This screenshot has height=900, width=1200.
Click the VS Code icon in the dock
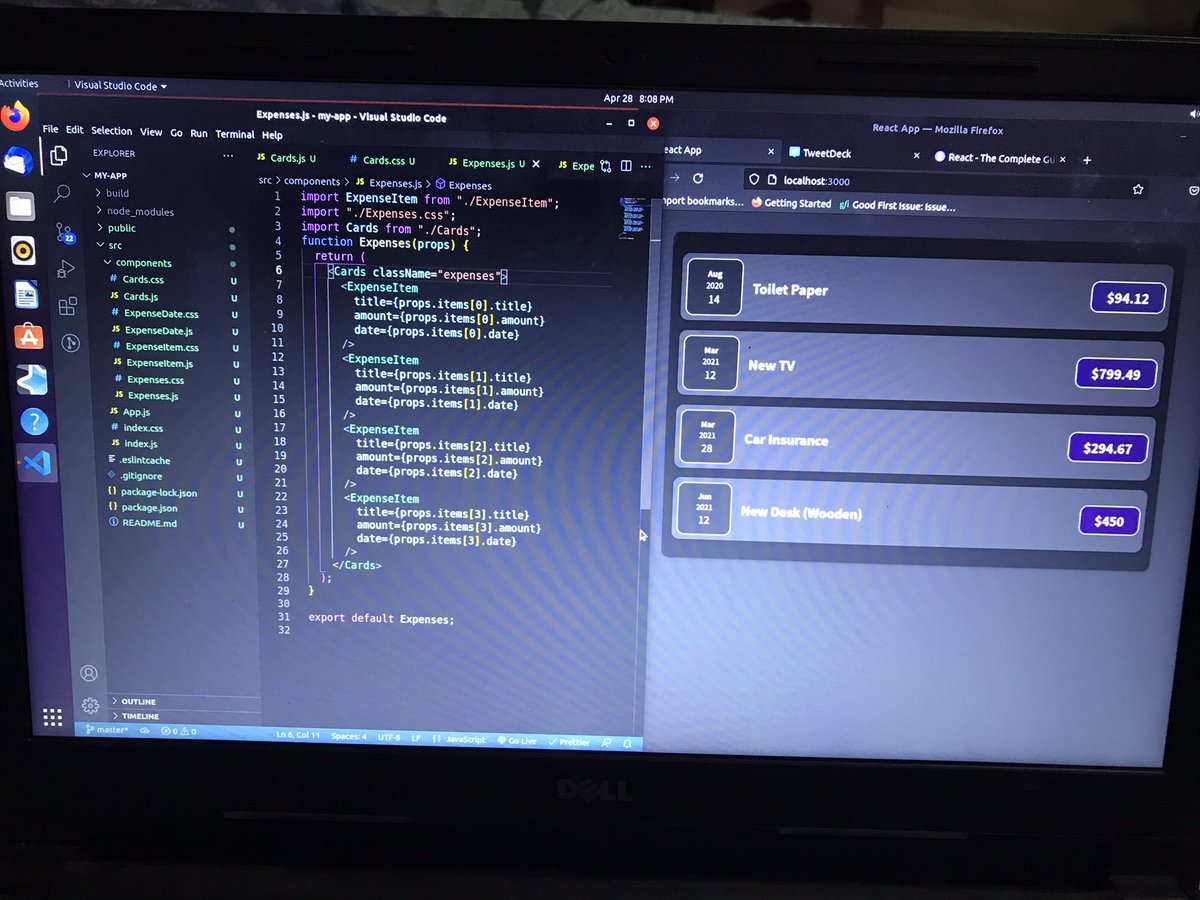pyautogui.click(x=36, y=464)
